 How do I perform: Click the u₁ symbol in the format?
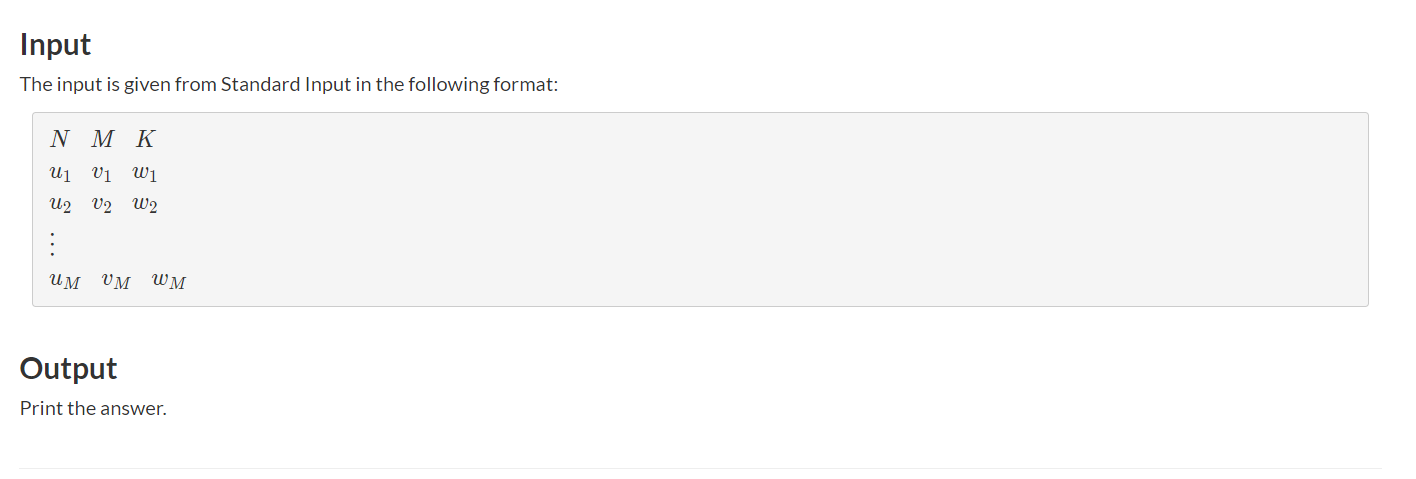point(60,173)
